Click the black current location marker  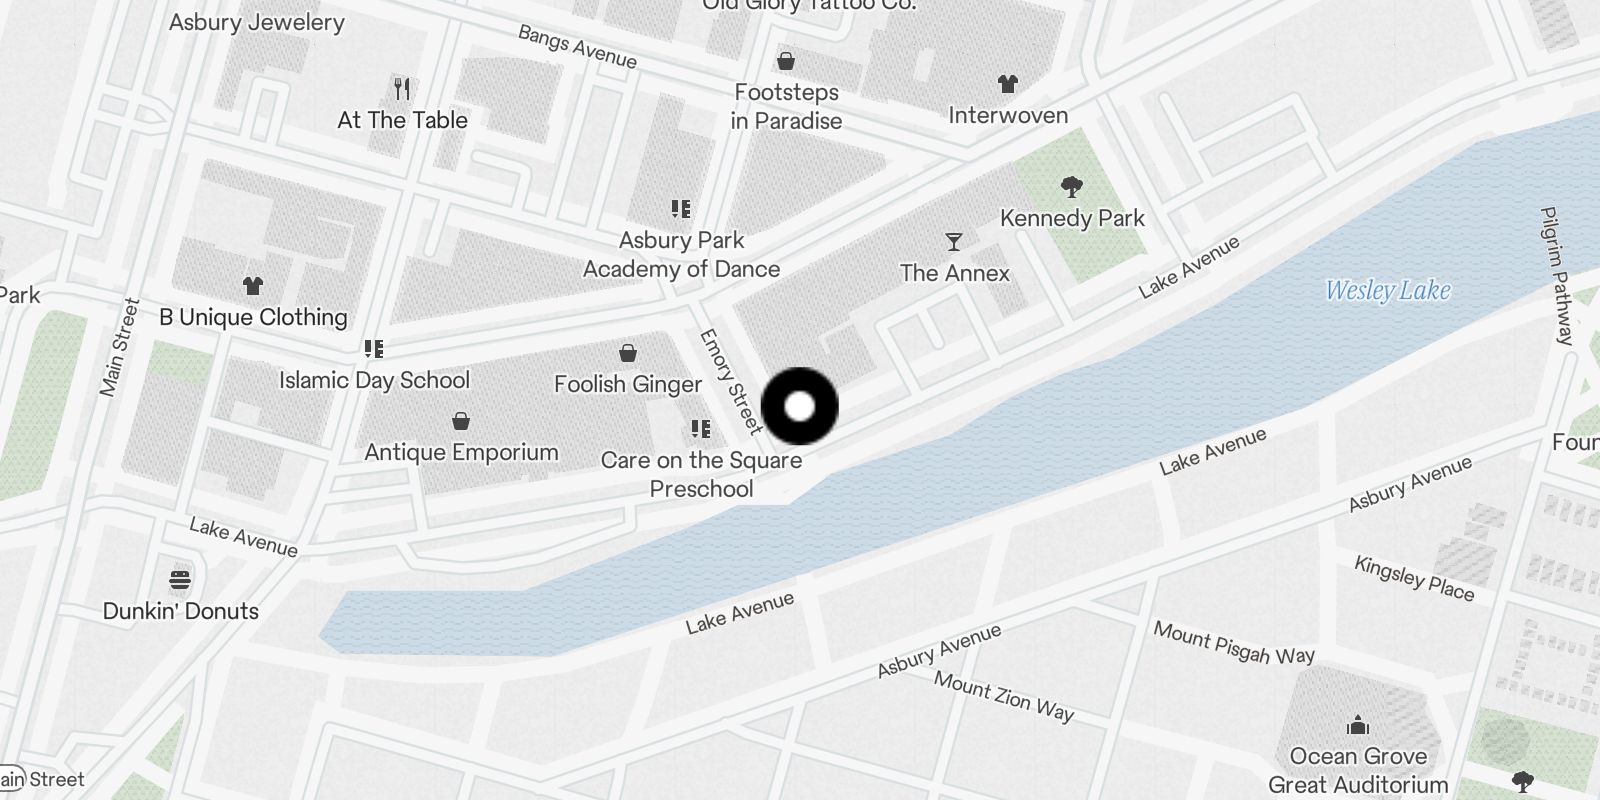click(x=800, y=406)
